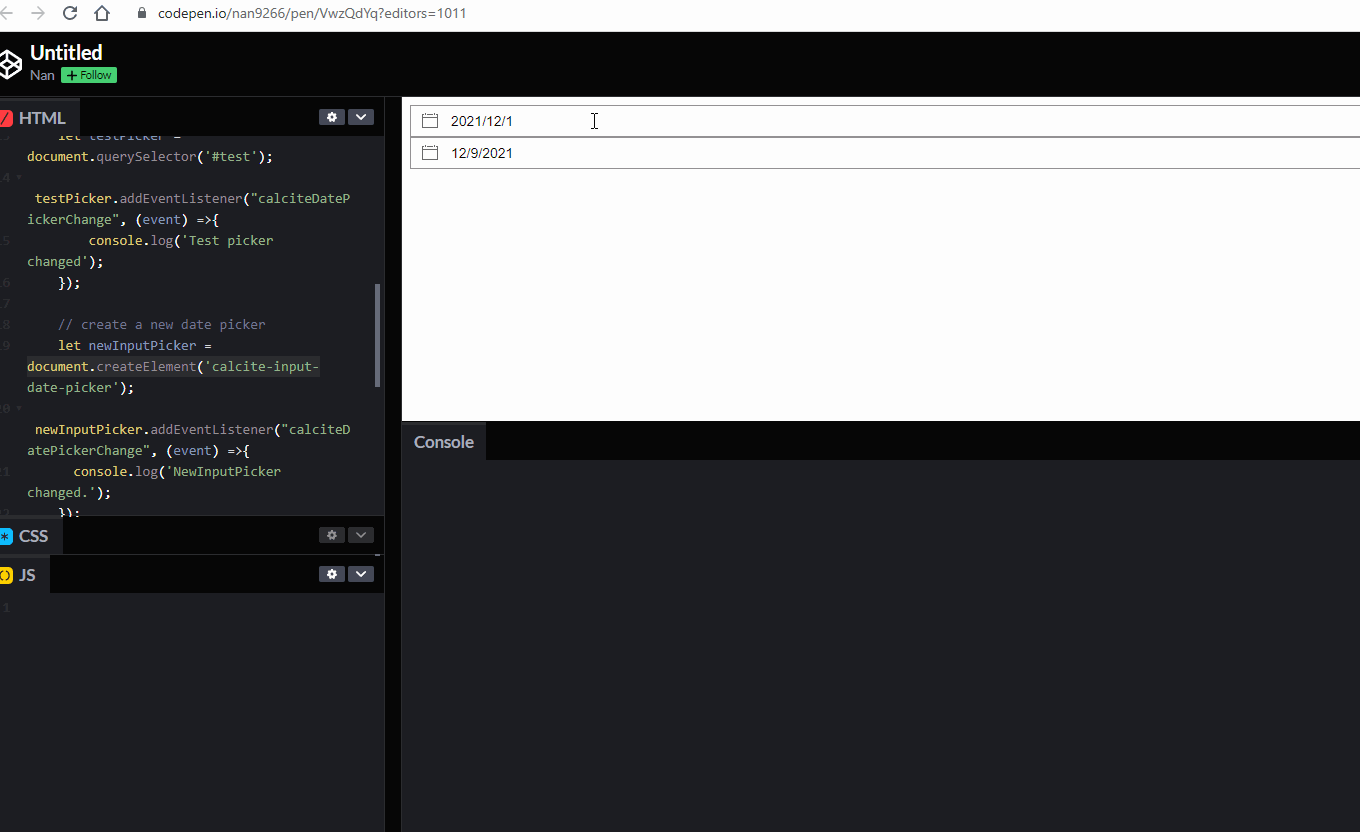The image size is (1360, 832).
Task: Expand the HTML panel options chevron
Action: [361, 117]
